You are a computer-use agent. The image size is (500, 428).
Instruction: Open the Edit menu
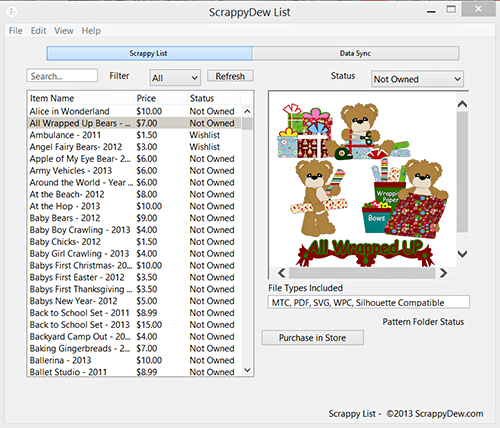click(38, 31)
